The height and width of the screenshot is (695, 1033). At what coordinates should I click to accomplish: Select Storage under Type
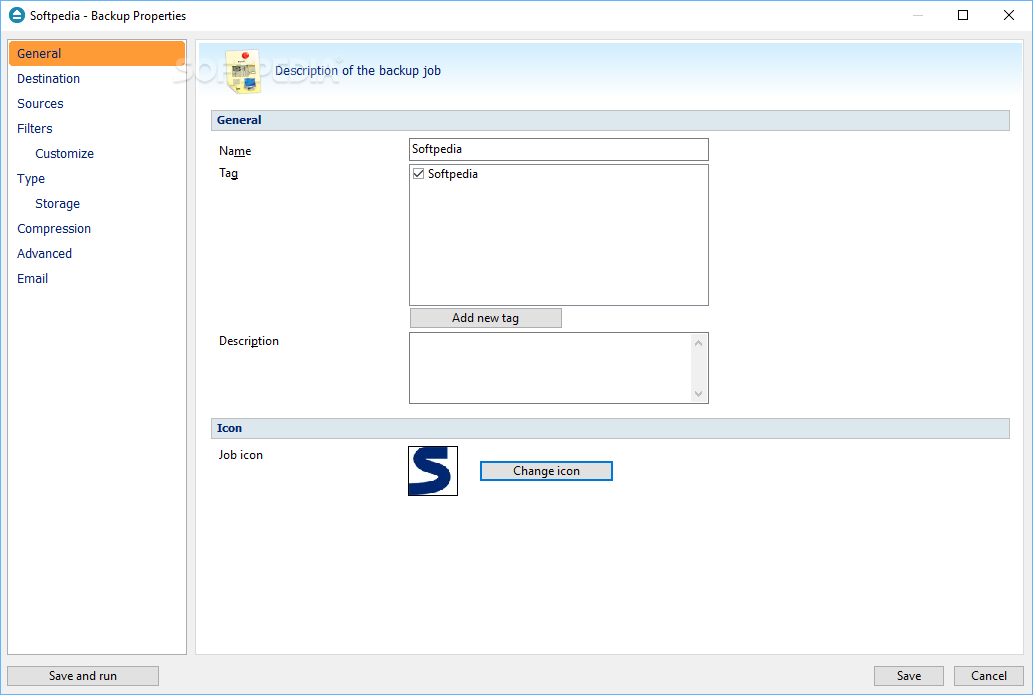click(x=57, y=204)
